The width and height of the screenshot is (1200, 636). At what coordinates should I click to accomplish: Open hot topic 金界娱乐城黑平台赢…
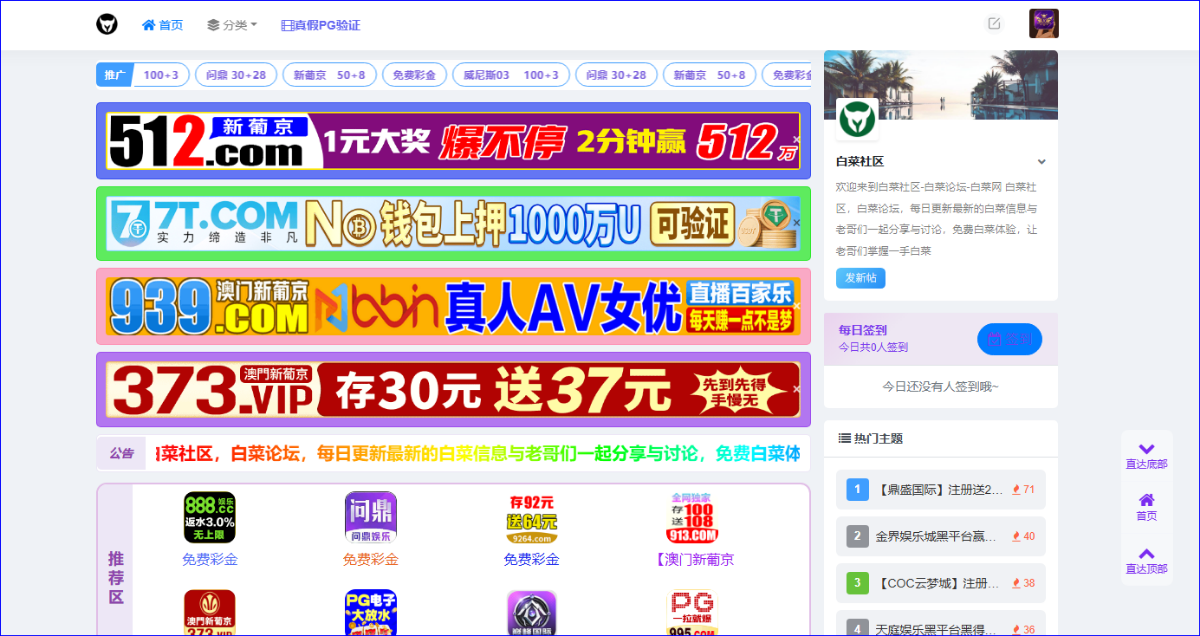click(x=935, y=536)
